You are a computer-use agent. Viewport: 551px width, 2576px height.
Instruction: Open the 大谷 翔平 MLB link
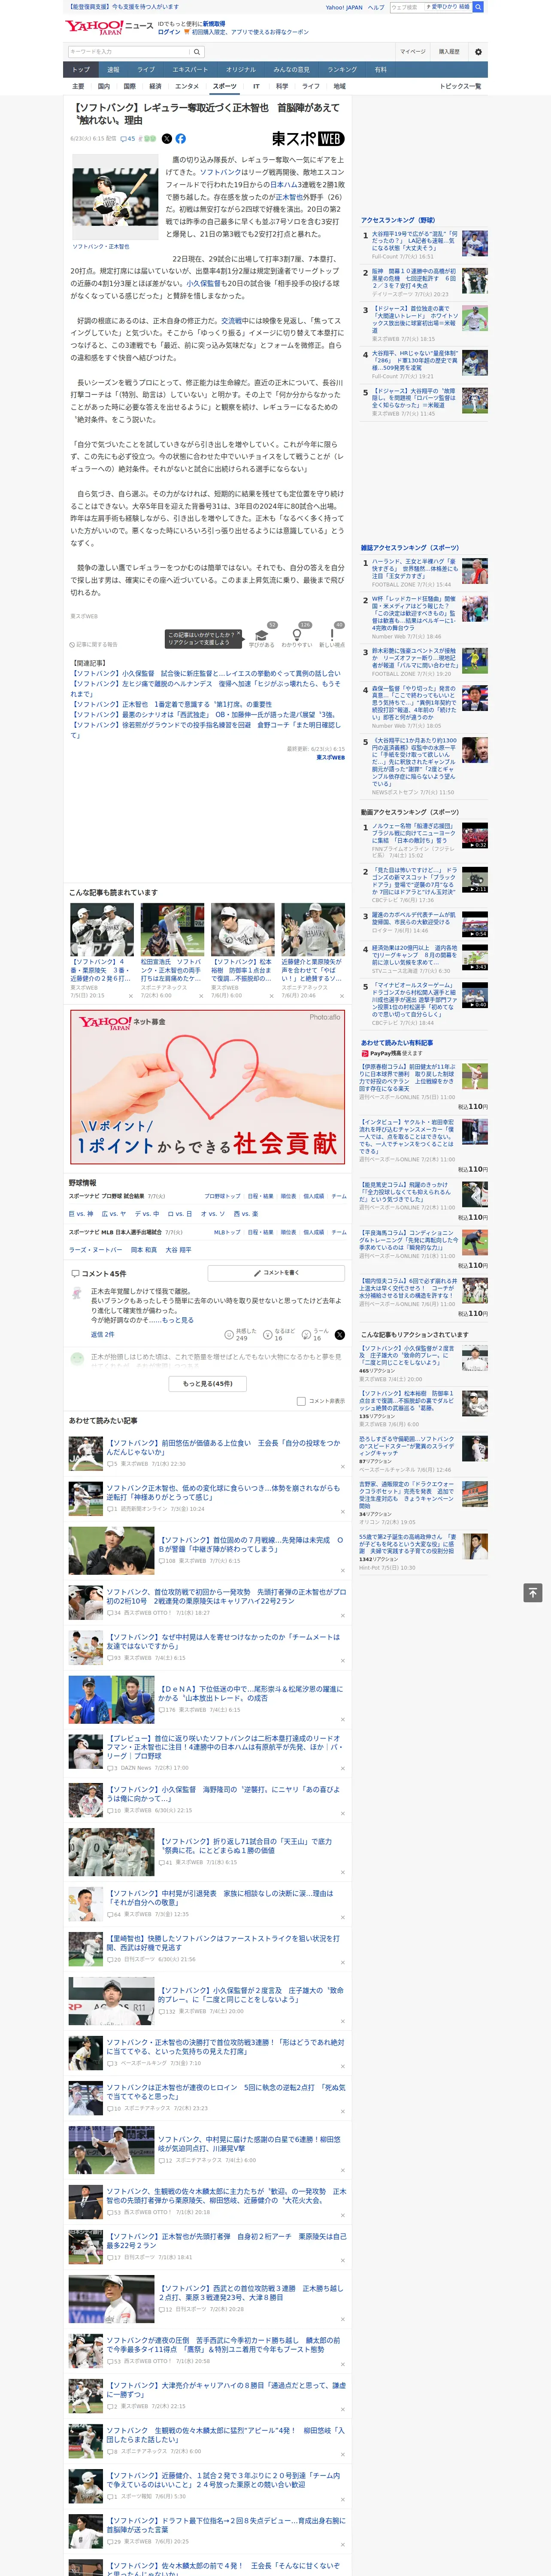tap(178, 1250)
